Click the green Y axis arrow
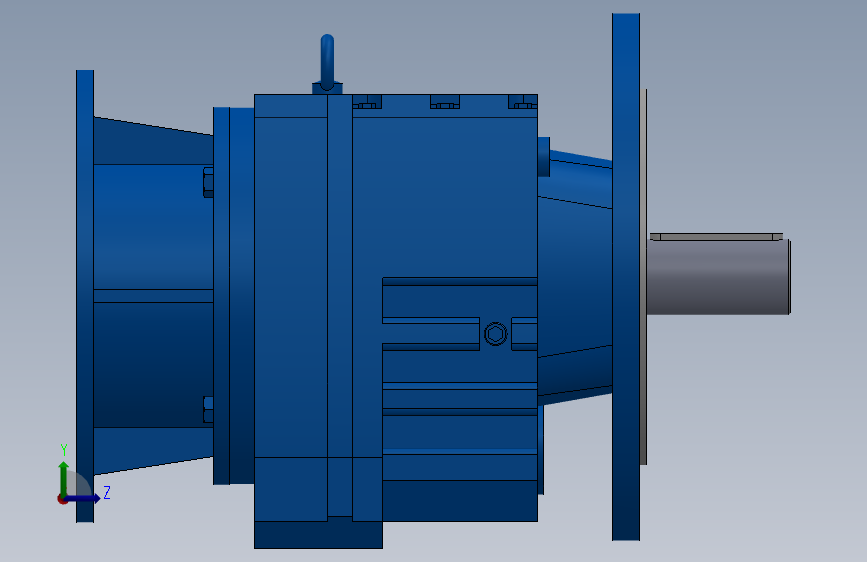This screenshot has width=867, height=562. point(64,479)
